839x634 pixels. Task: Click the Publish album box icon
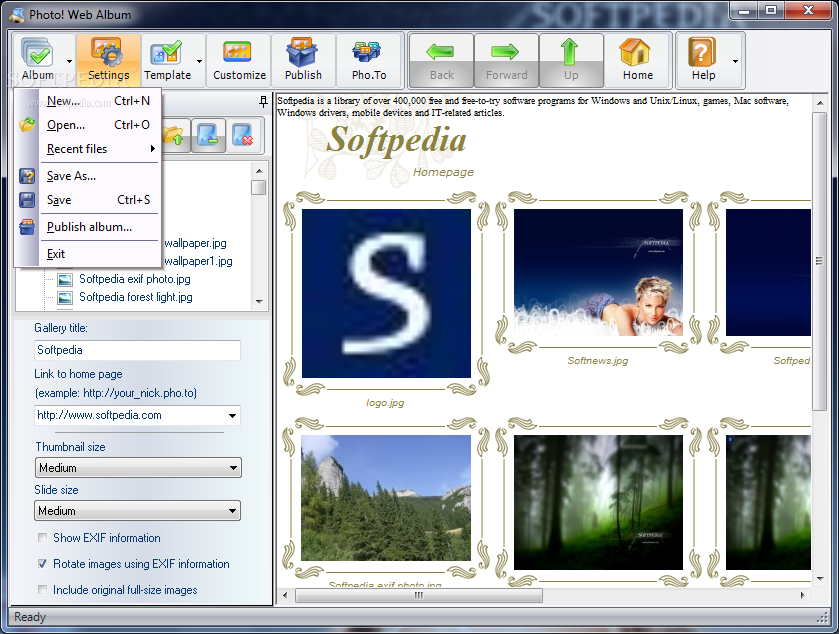[27, 227]
